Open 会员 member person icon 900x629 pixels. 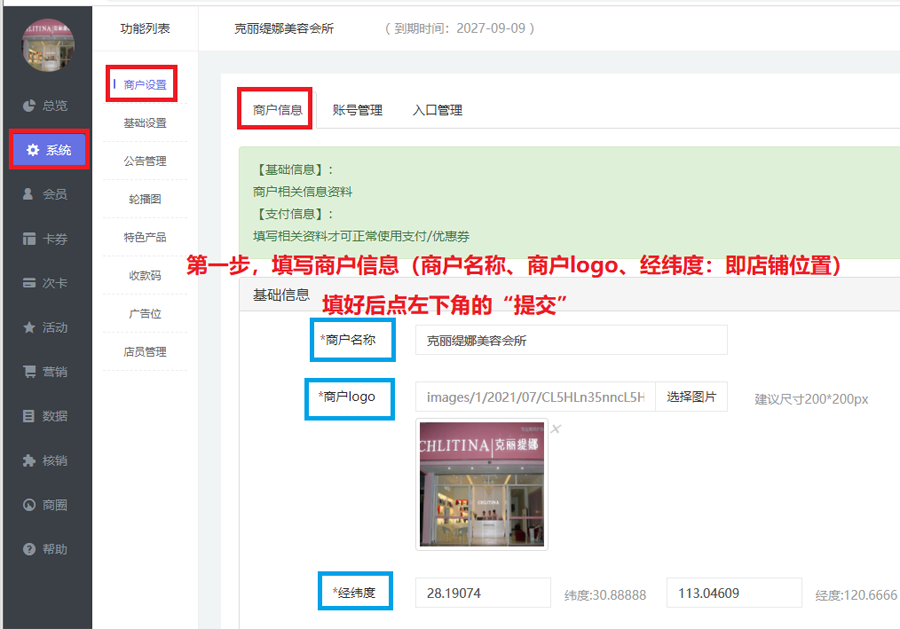tap(28, 194)
